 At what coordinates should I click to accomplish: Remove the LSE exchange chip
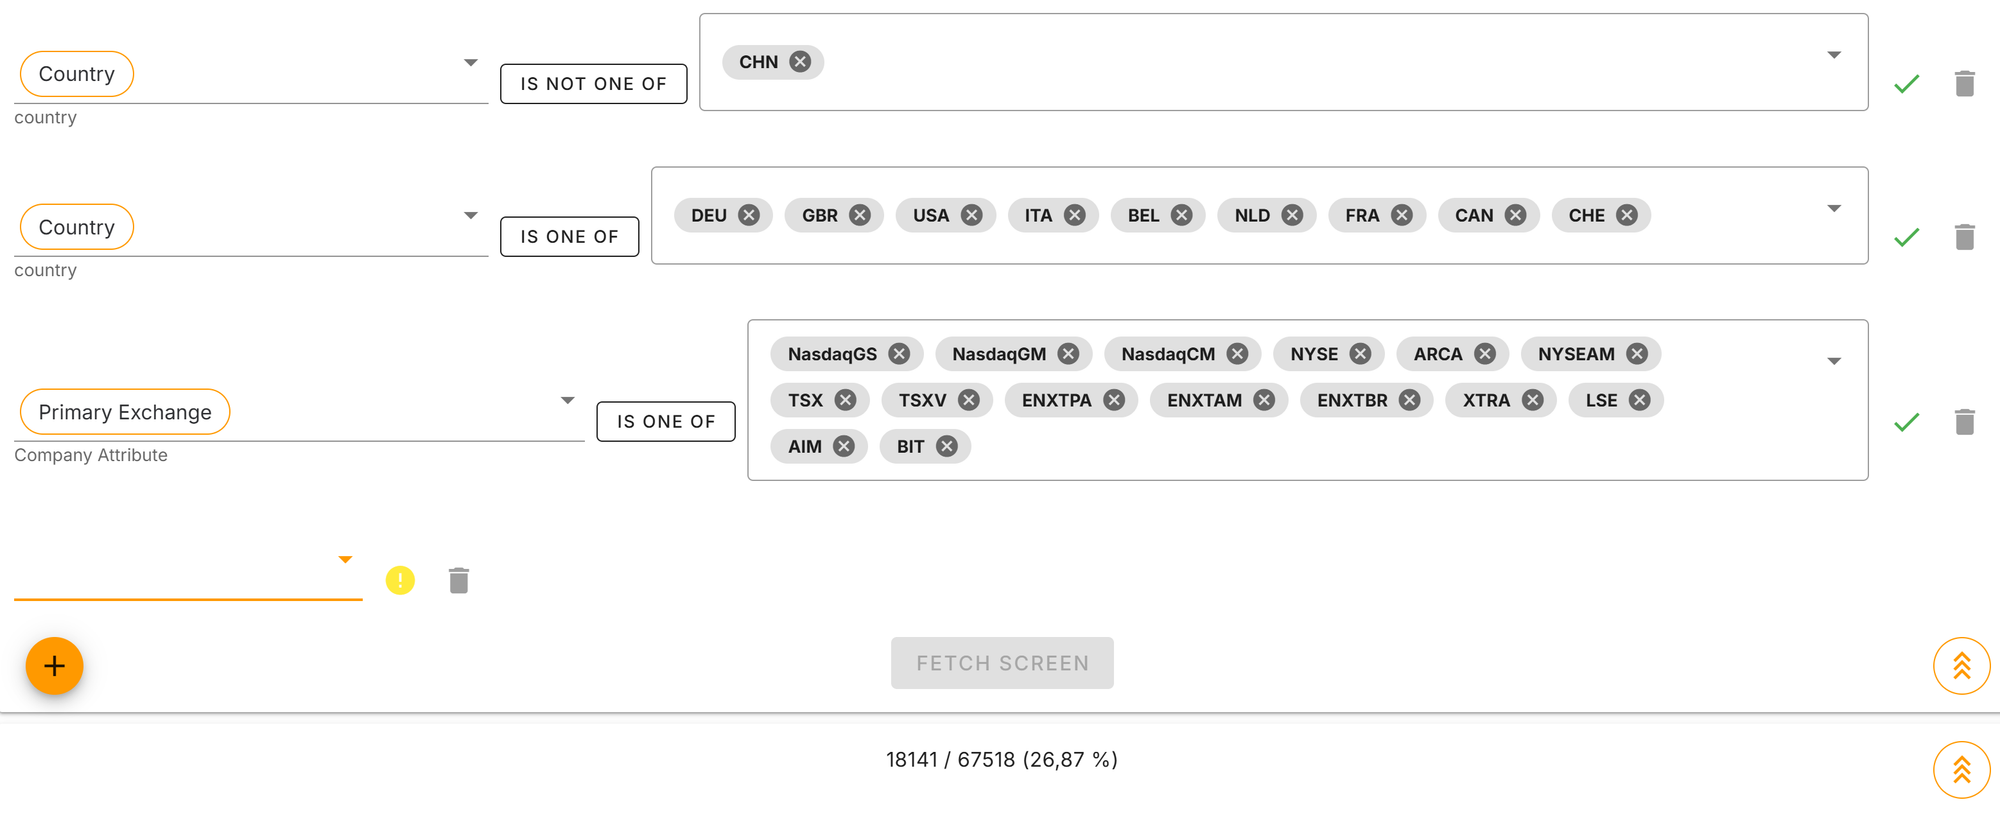(x=1639, y=400)
